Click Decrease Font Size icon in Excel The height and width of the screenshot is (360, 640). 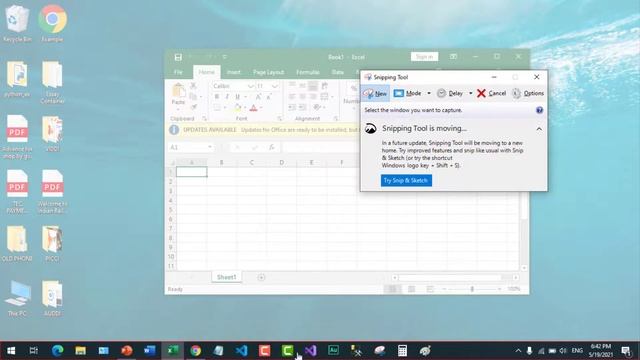coord(269,97)
